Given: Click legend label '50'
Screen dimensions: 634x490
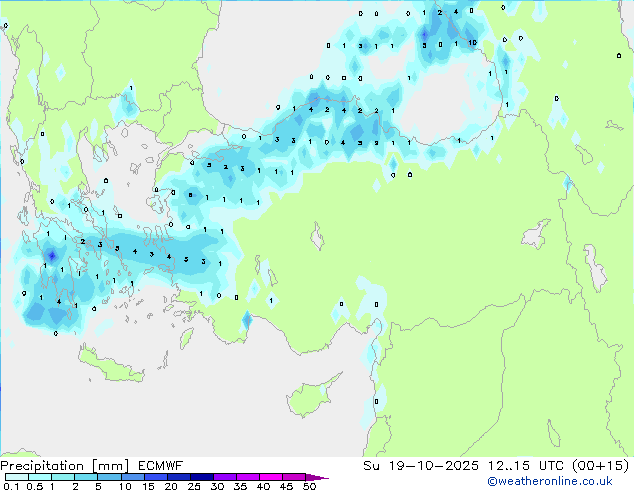Looking at the screenshot, I should pyautogui.click(x=309, y=486).
